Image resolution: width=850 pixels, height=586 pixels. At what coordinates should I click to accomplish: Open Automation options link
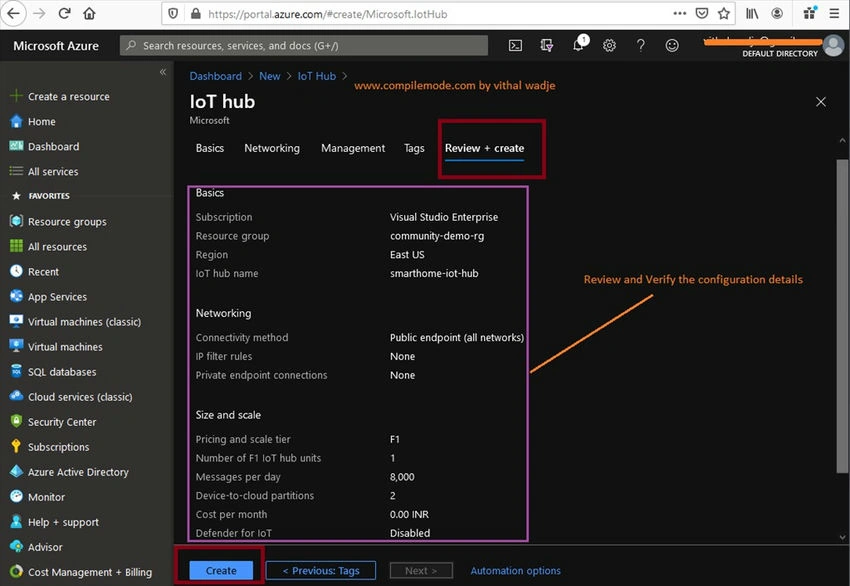(516, 570)
